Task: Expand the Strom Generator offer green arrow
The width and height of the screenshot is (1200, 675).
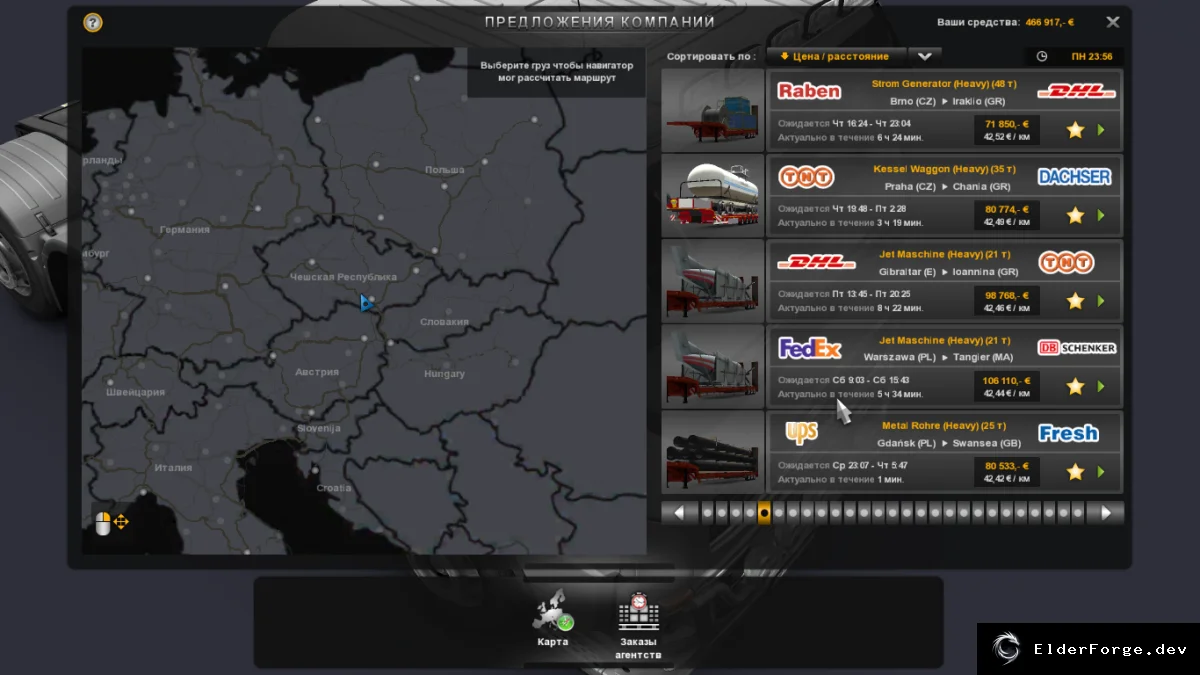Action: tap(1101, 130)
